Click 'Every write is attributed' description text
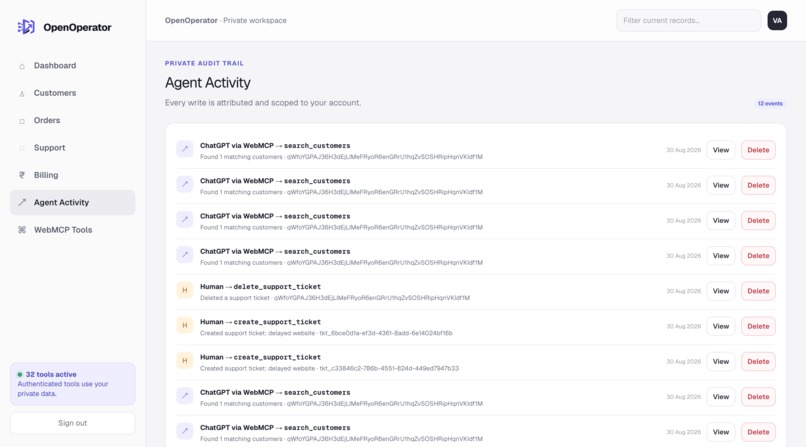806x447 pixels. coord(263,103)
